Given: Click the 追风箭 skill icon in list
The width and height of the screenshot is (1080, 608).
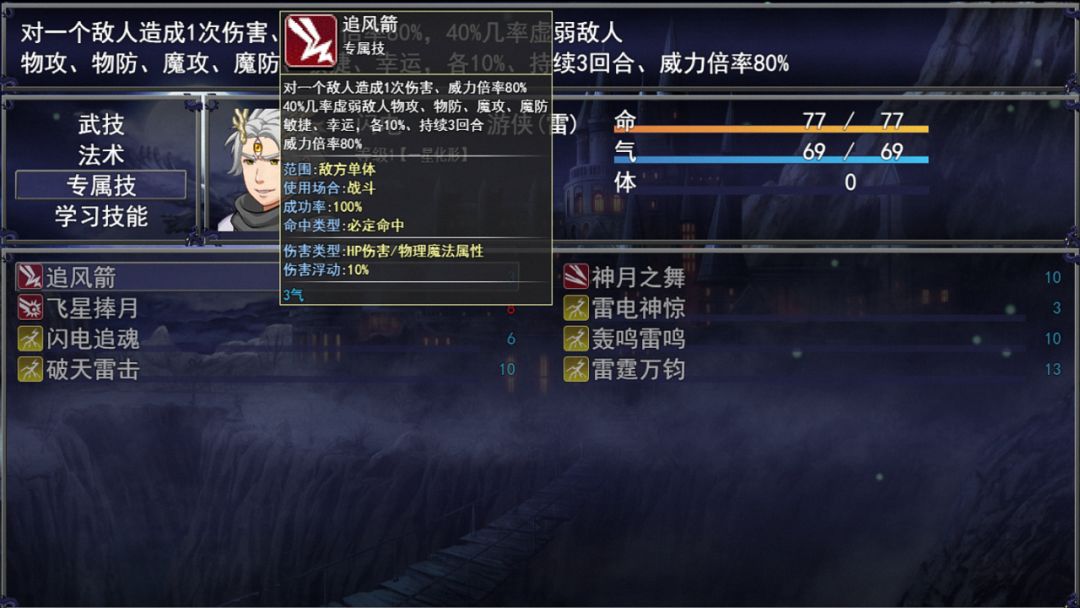Looking at the screenshot, I should pos(30,277).
